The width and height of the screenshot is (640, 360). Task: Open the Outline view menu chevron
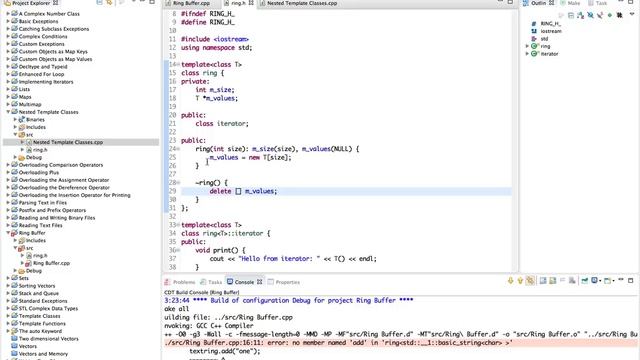click(632, 15)
